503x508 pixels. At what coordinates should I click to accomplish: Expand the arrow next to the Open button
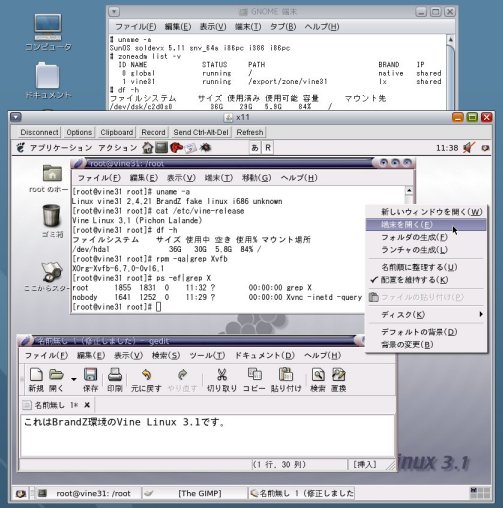click(x=73, y=379)
